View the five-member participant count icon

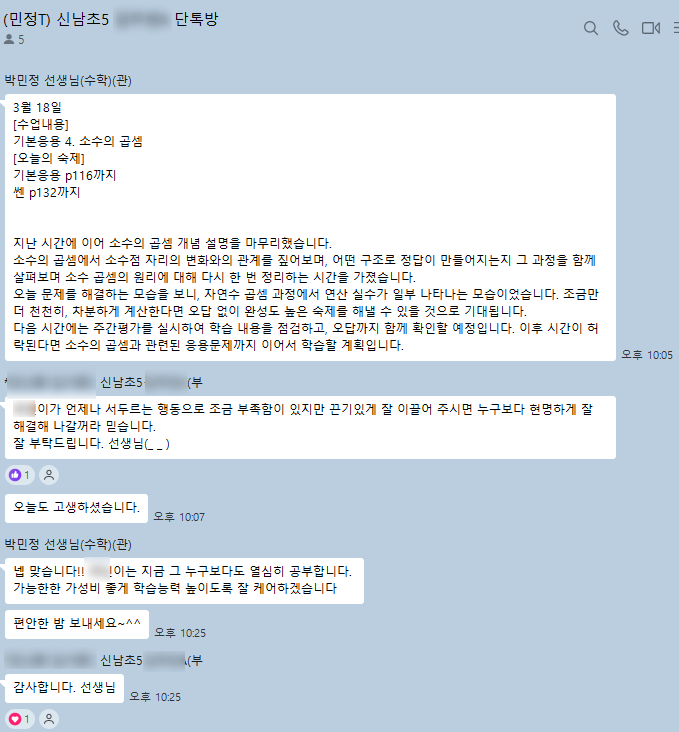[x=14, y=39]
